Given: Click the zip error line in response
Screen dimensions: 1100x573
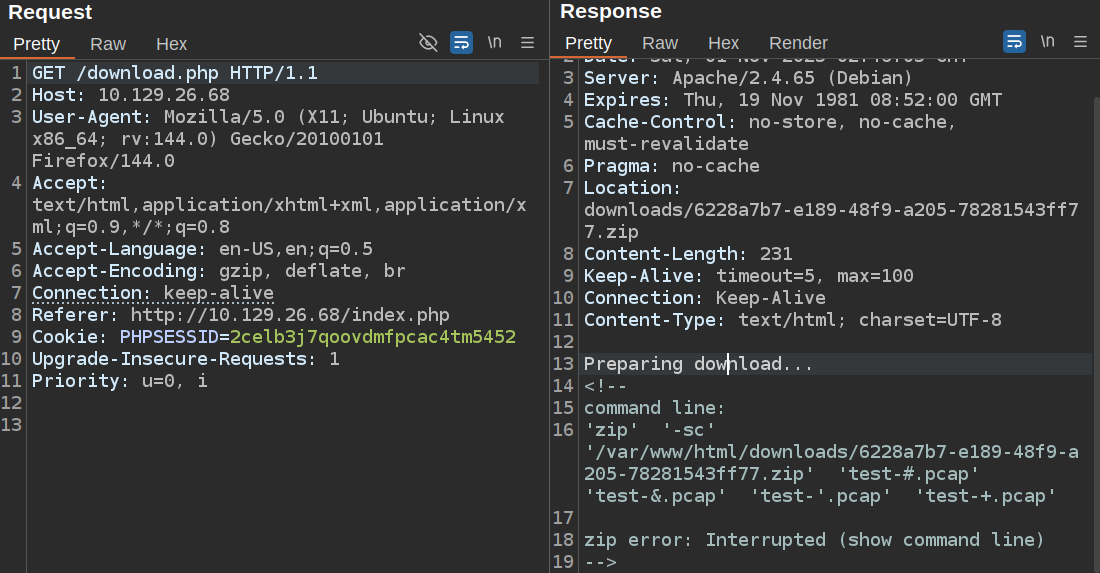Looking at the screenshot, I should pos(813,540).
